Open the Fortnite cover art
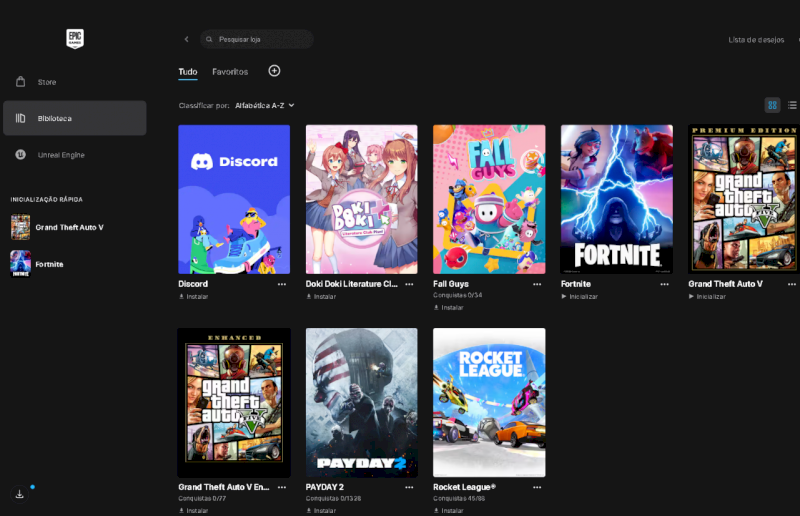Screen dimensions: 800x516 click(617, 200)
